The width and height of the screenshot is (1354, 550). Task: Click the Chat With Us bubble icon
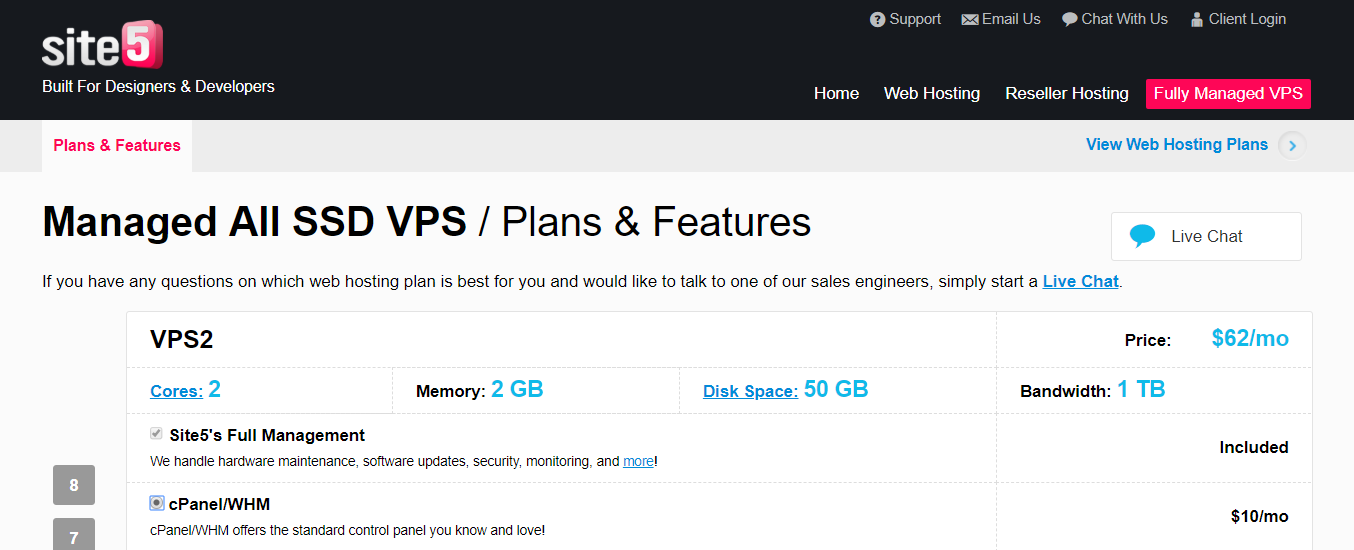click(x=1069, y=19)
